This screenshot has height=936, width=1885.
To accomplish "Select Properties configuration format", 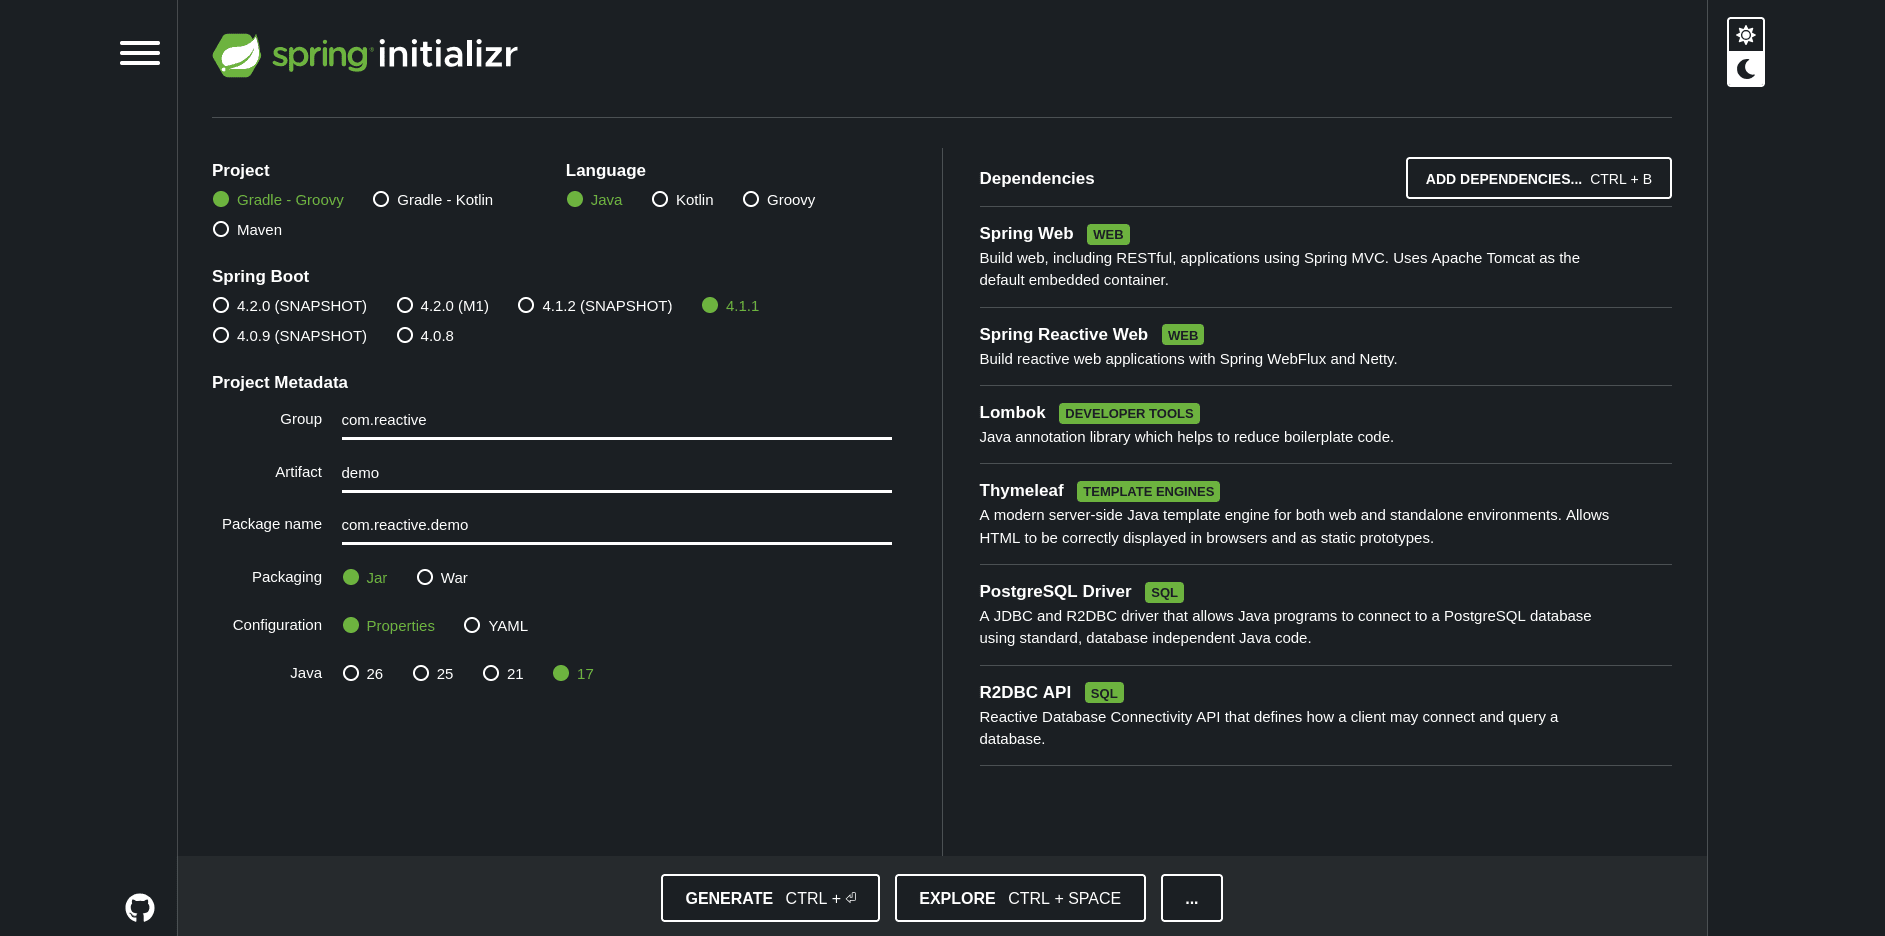I will pyautogui.click(x=389, y=626).
